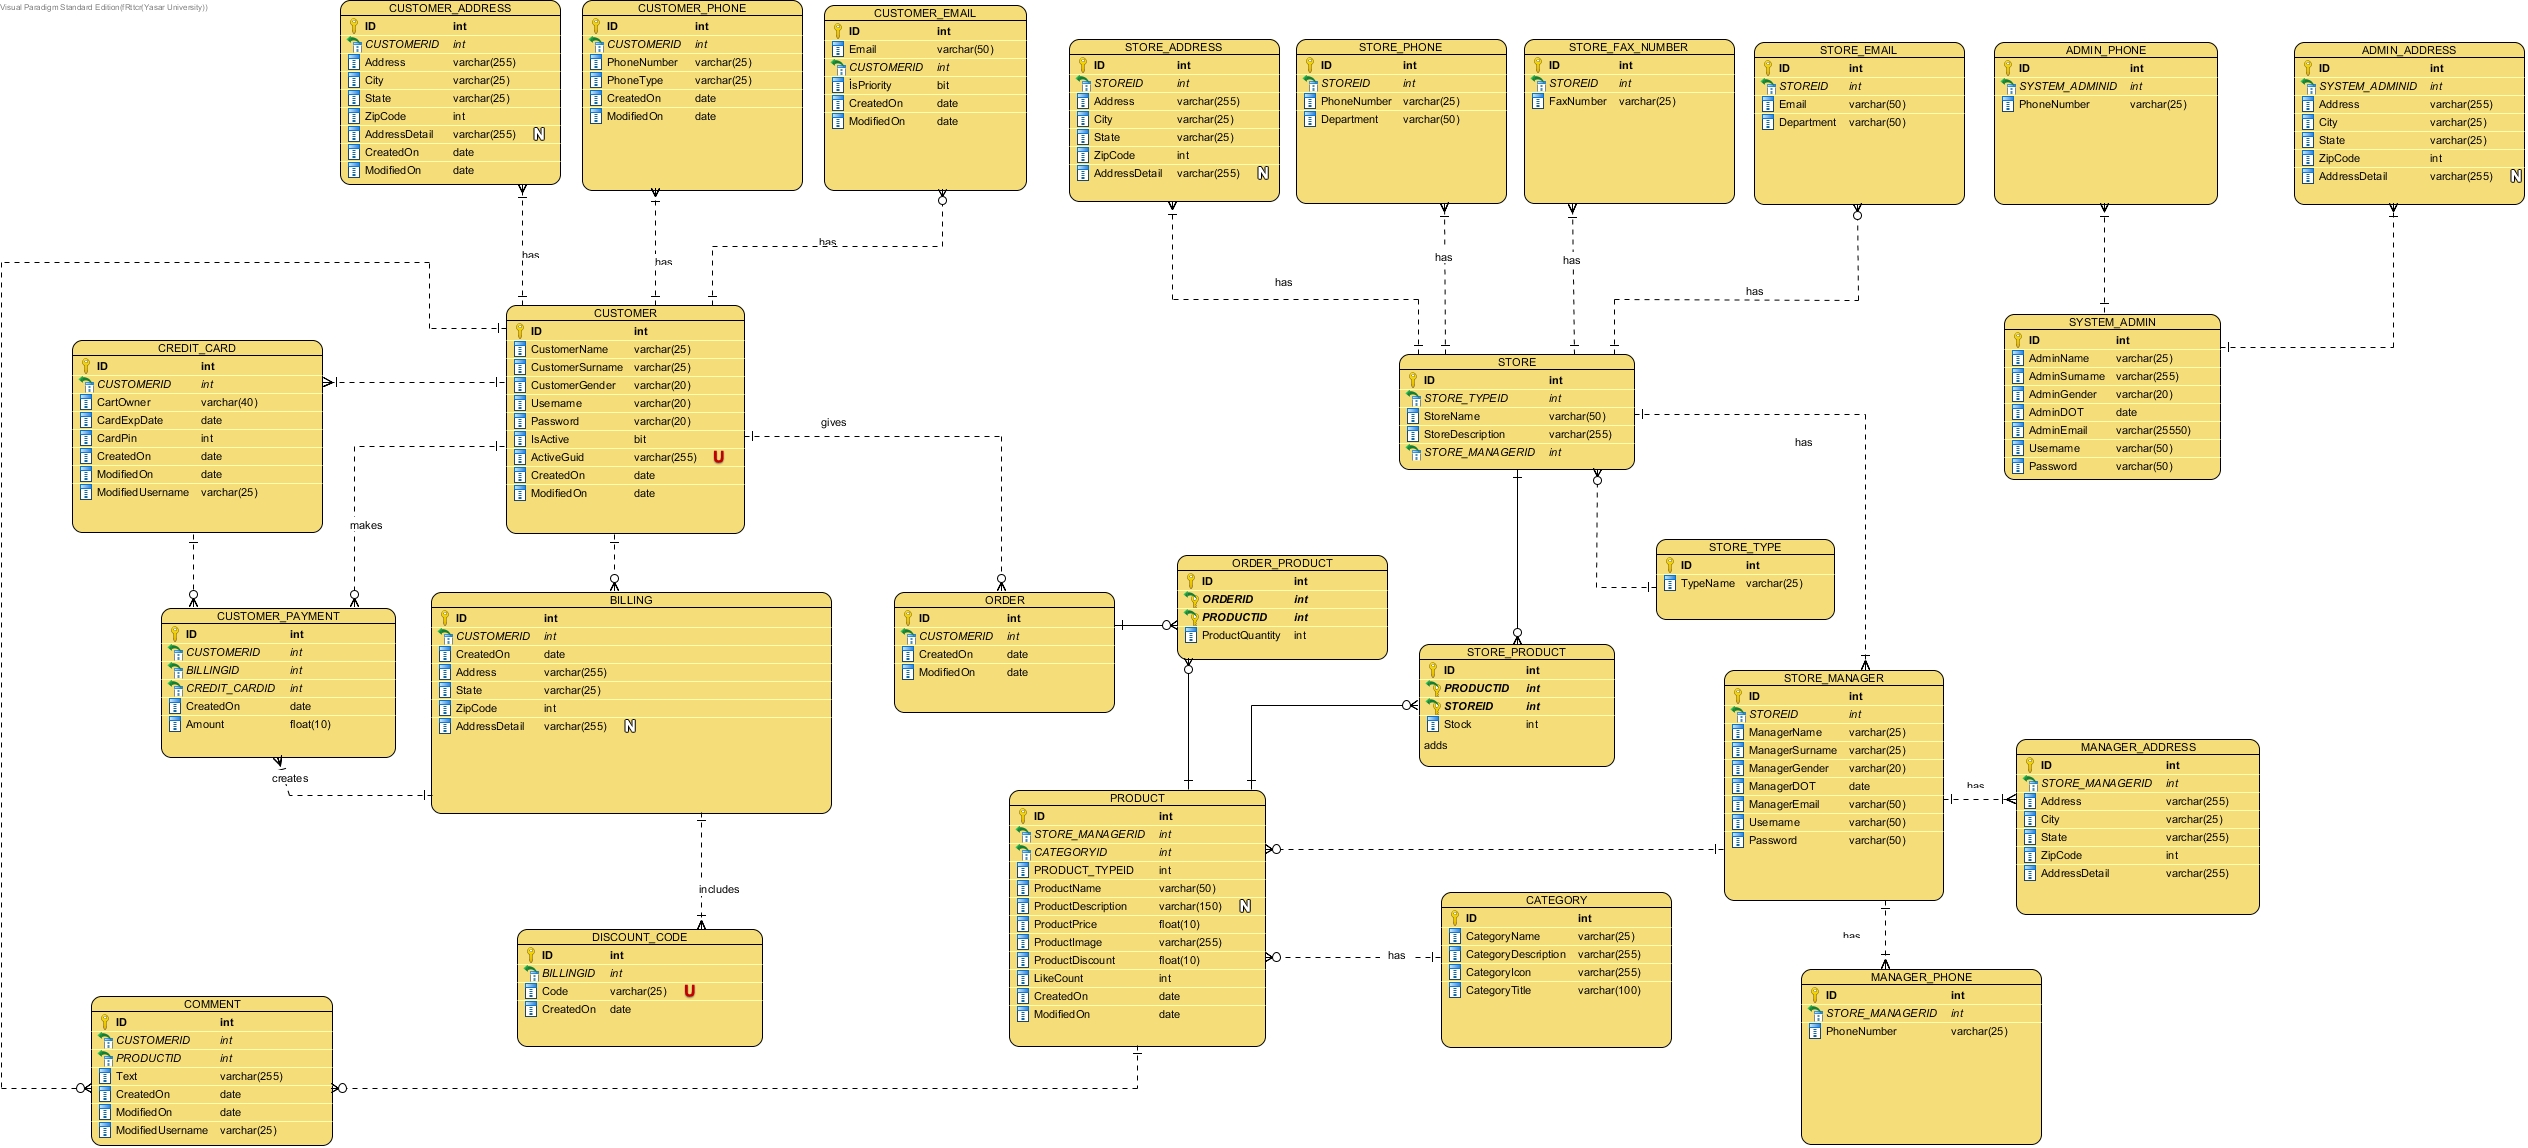
Task: Click the foreign key icon of BILLINGID in DISCOUNT_CODE
Action: [531, 973]
